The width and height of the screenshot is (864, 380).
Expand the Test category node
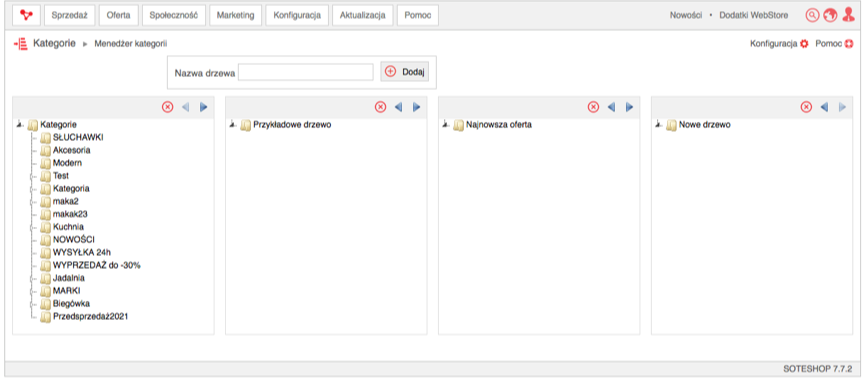click(33, 176)
